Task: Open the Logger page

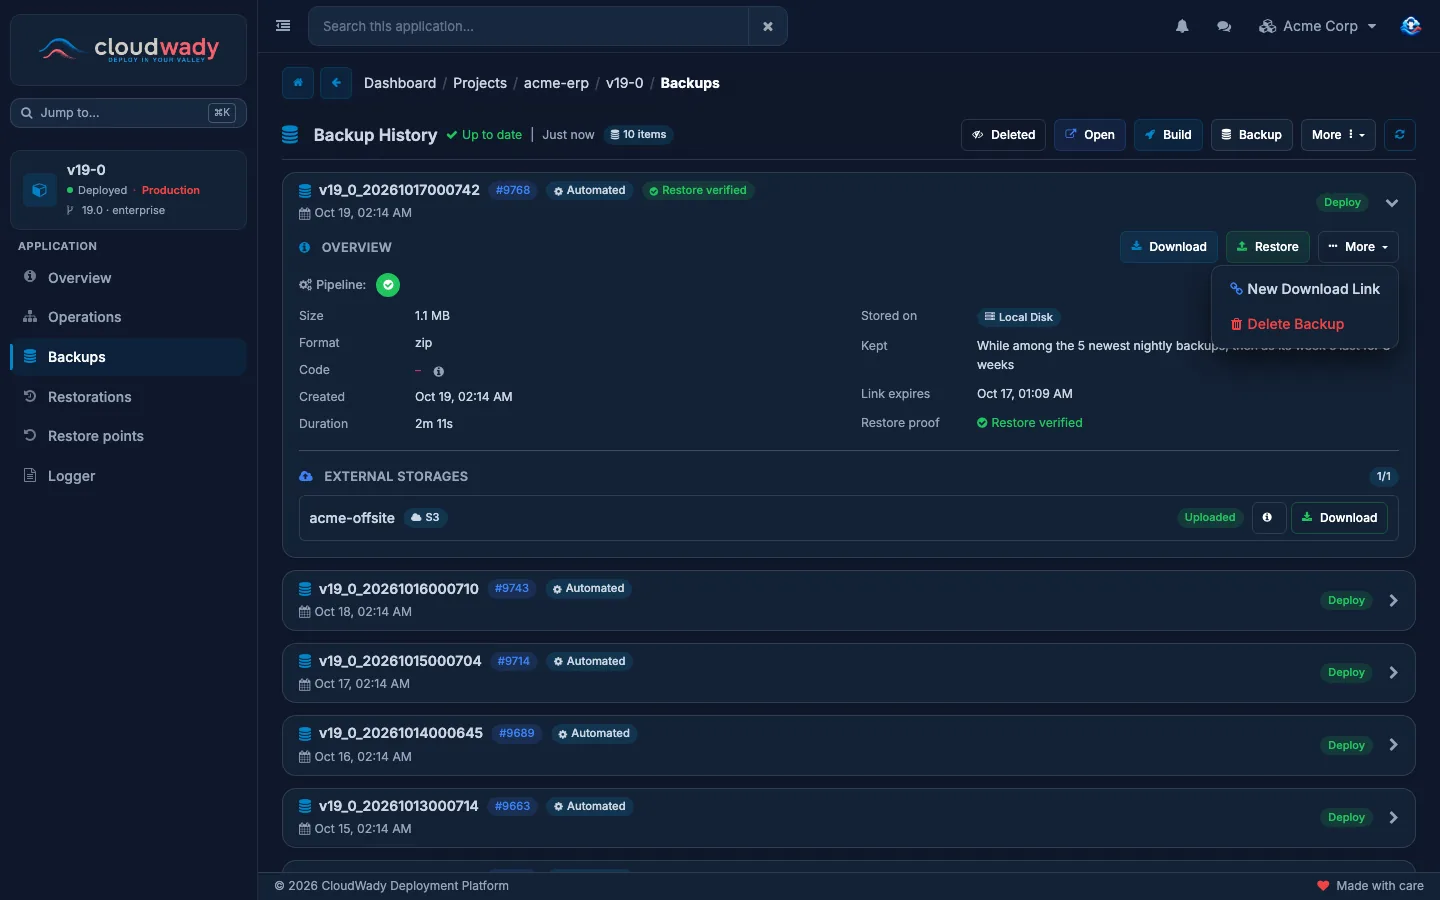Action: [128, 476]
